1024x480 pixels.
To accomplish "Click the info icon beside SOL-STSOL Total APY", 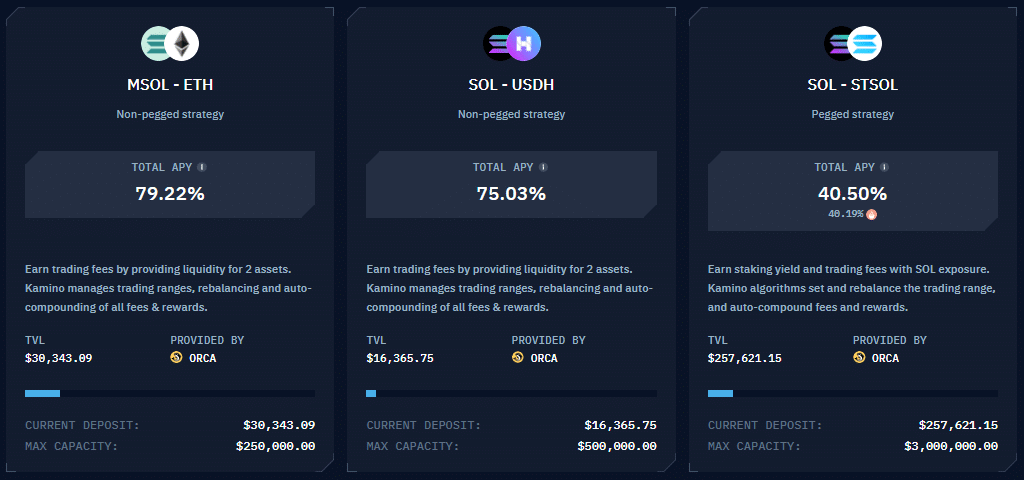I will [x=885, y=167].
